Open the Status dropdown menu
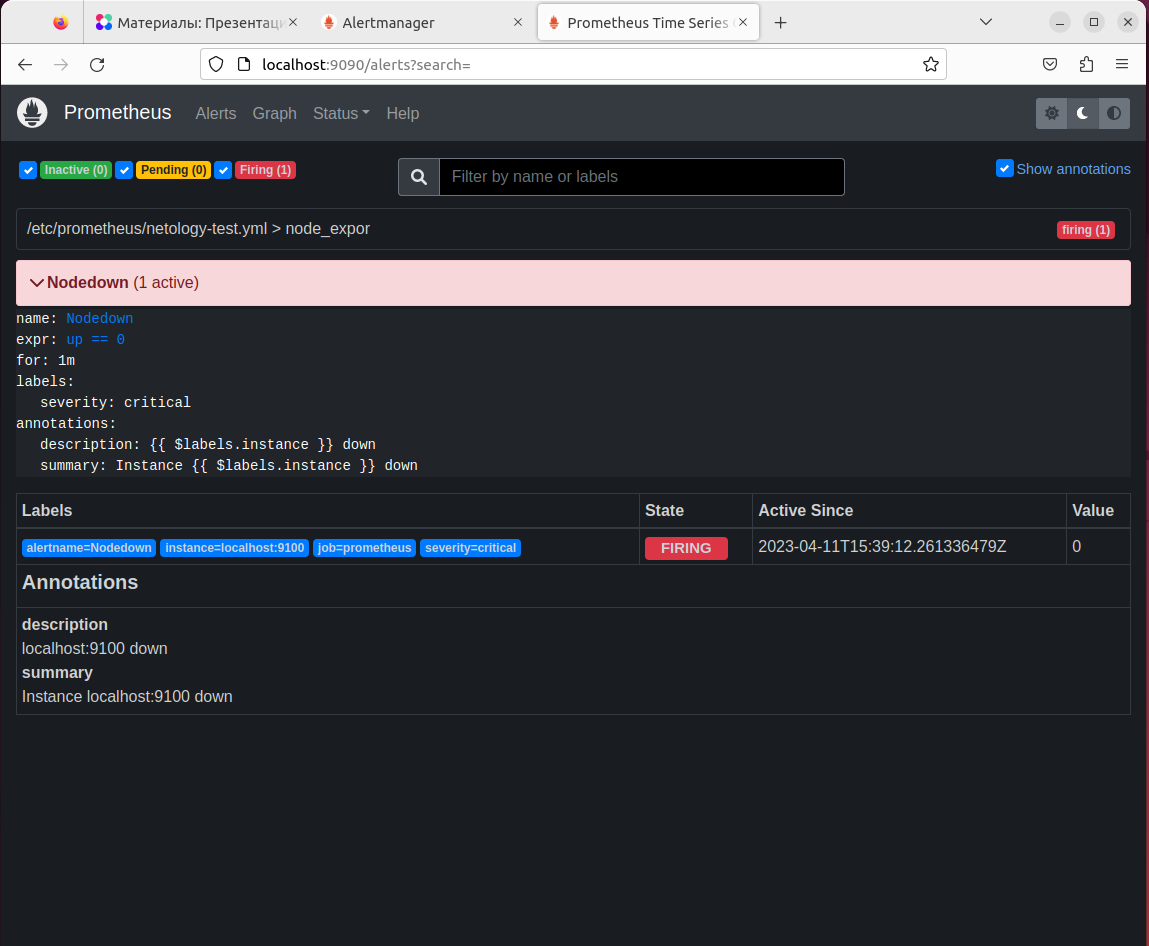This screenshot has height=946, width=1149. pos(340,113)
